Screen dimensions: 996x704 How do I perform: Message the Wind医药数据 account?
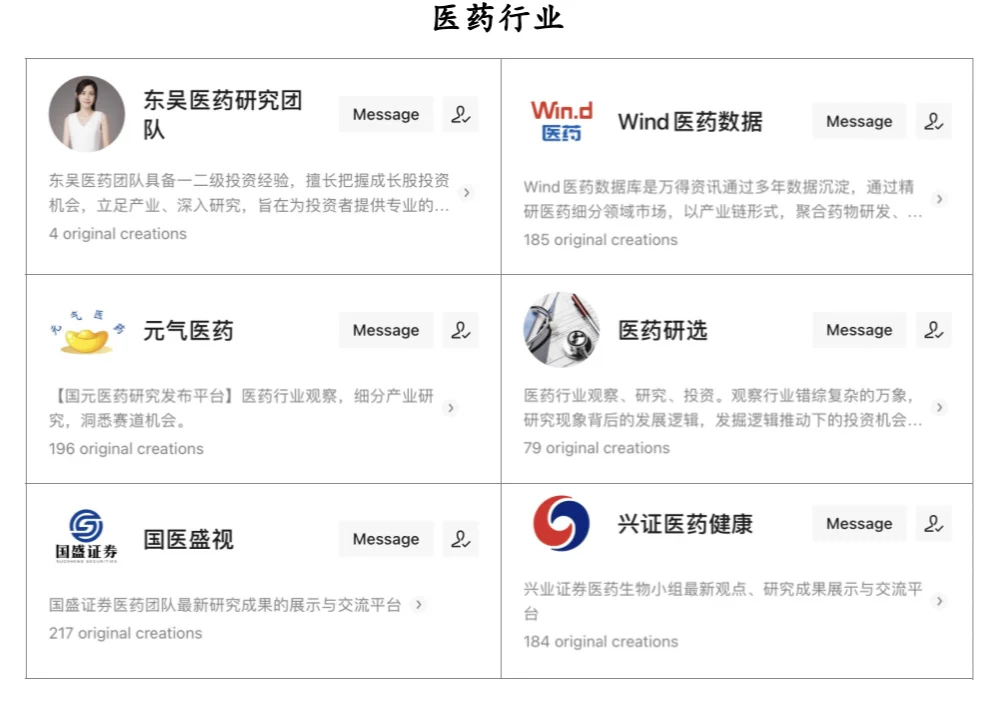click(x=859, y=121)
